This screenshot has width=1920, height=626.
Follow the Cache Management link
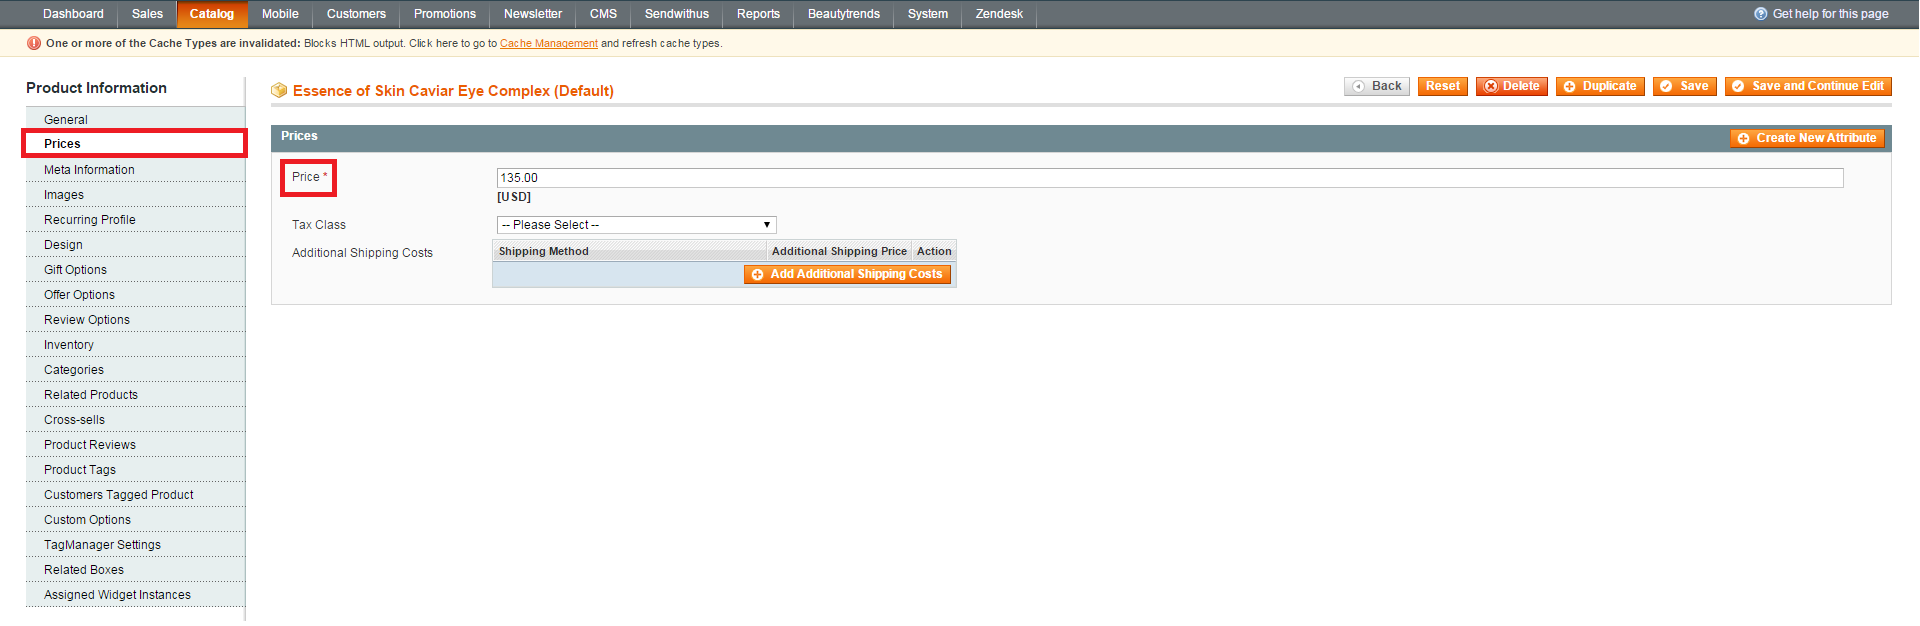pos(549,44)
